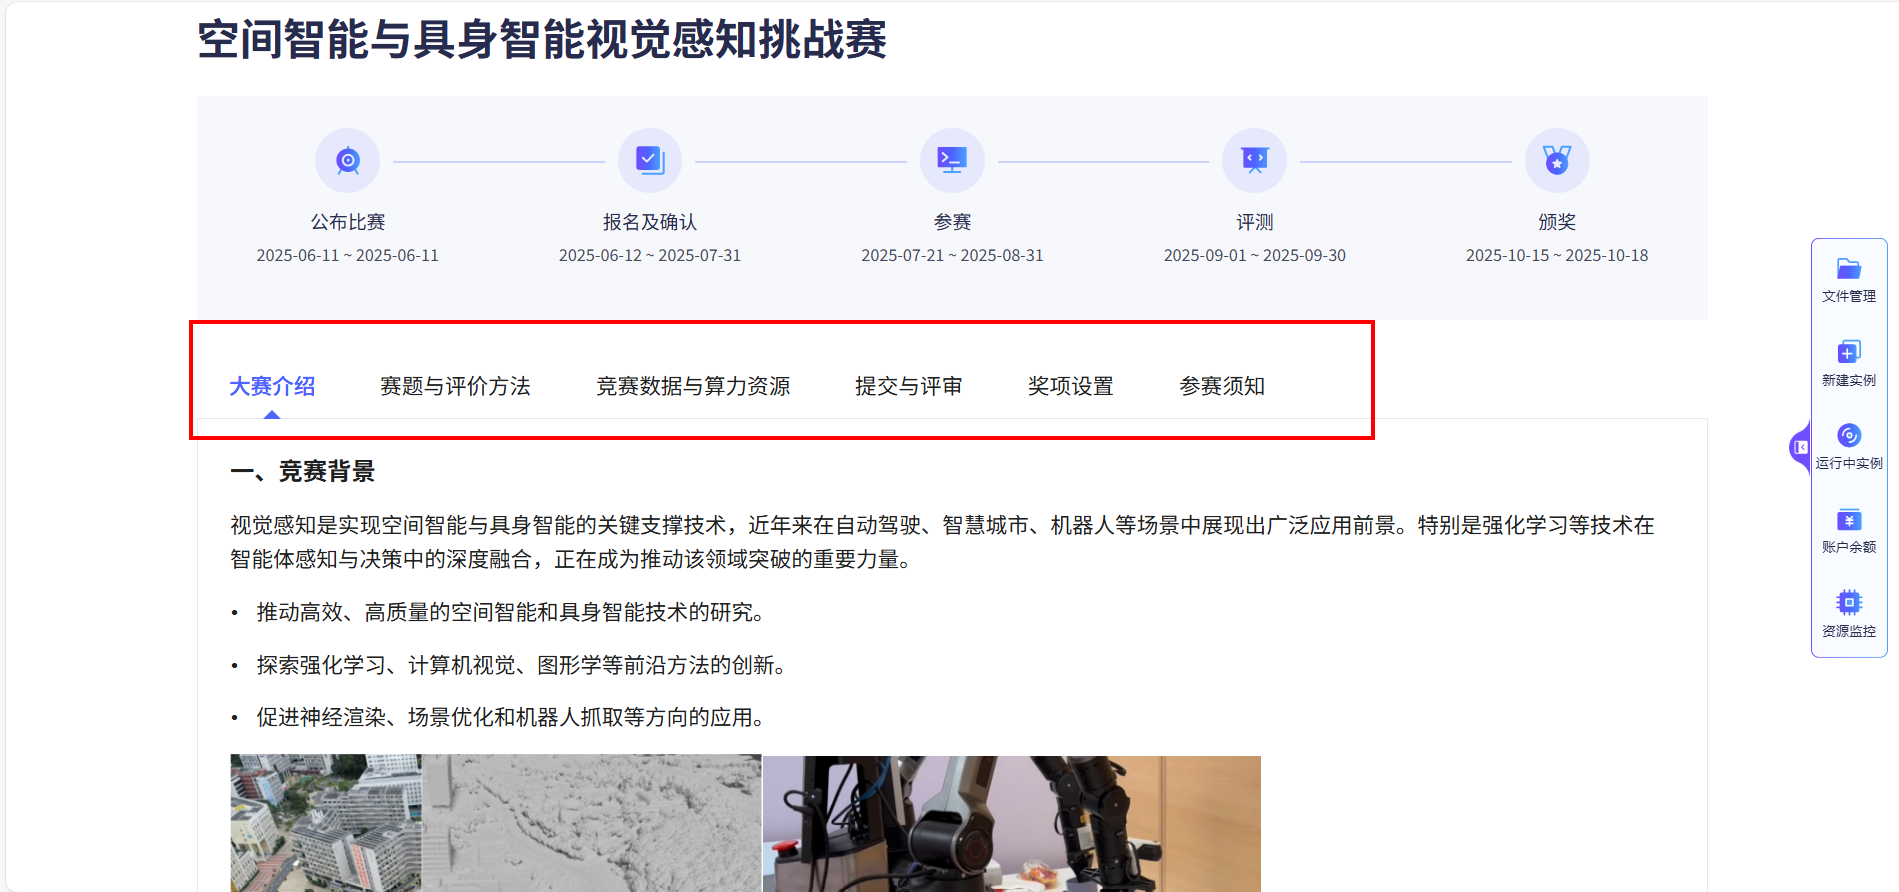The image size is (1899, 892).
Task: Select the 竞赛数据与算力资源 tab
Action: click(x=693, y=386)
